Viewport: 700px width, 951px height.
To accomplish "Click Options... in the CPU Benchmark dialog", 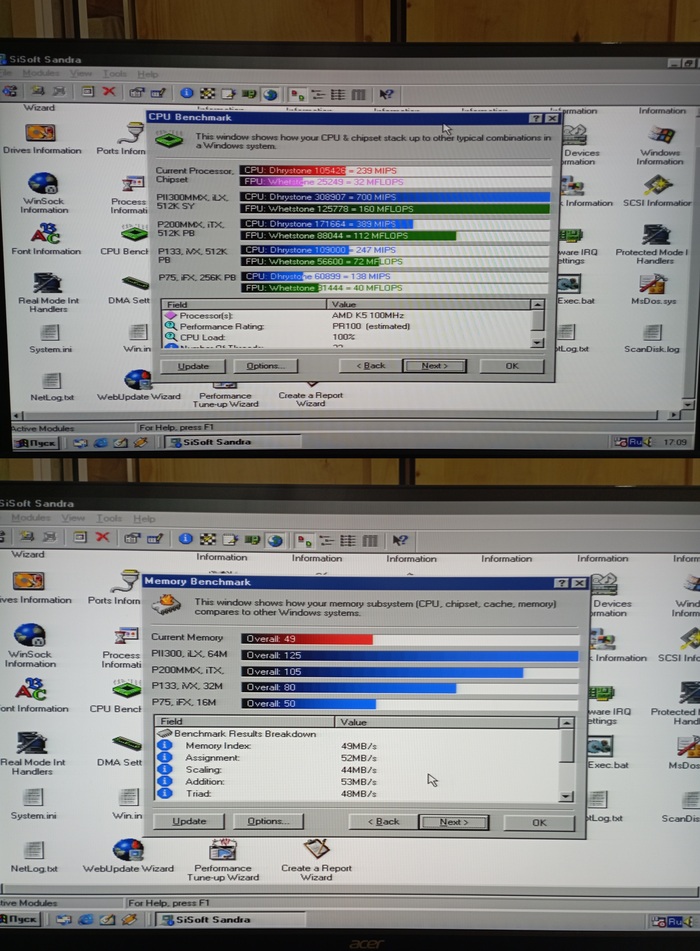I will 265,366.
